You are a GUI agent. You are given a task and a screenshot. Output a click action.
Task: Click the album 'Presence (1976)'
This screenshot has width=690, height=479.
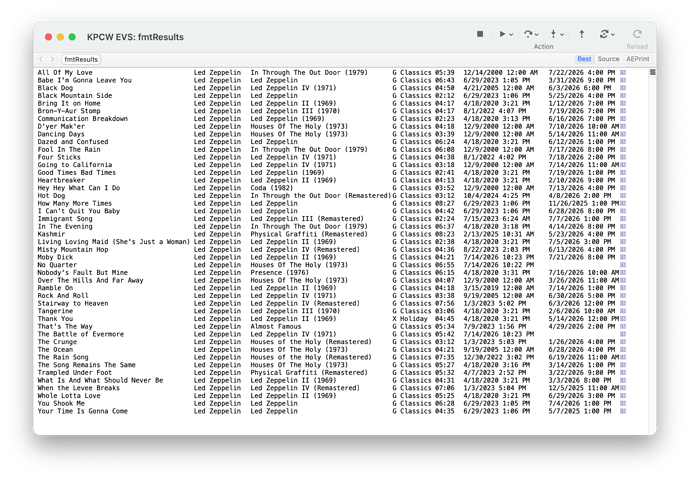(280, 273)
